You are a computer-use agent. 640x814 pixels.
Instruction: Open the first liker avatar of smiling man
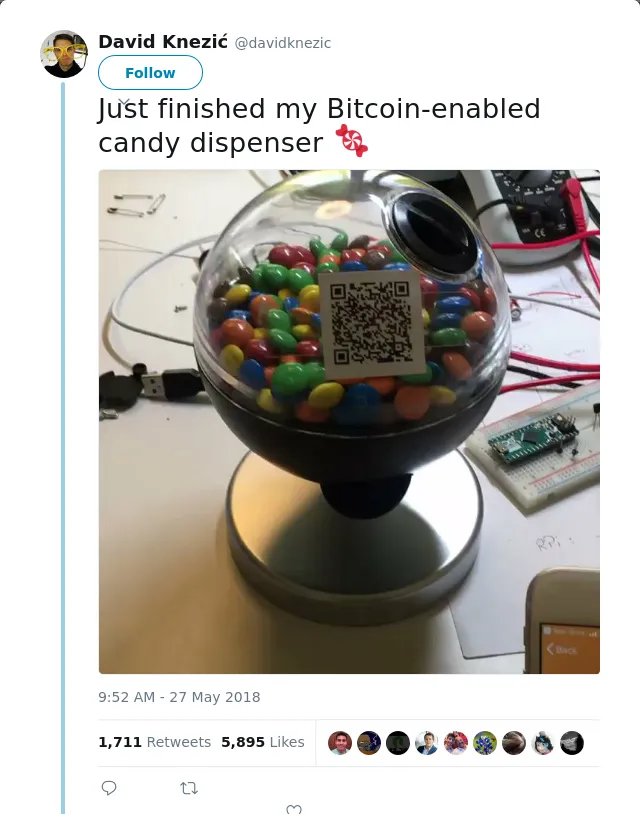(340, 743)
